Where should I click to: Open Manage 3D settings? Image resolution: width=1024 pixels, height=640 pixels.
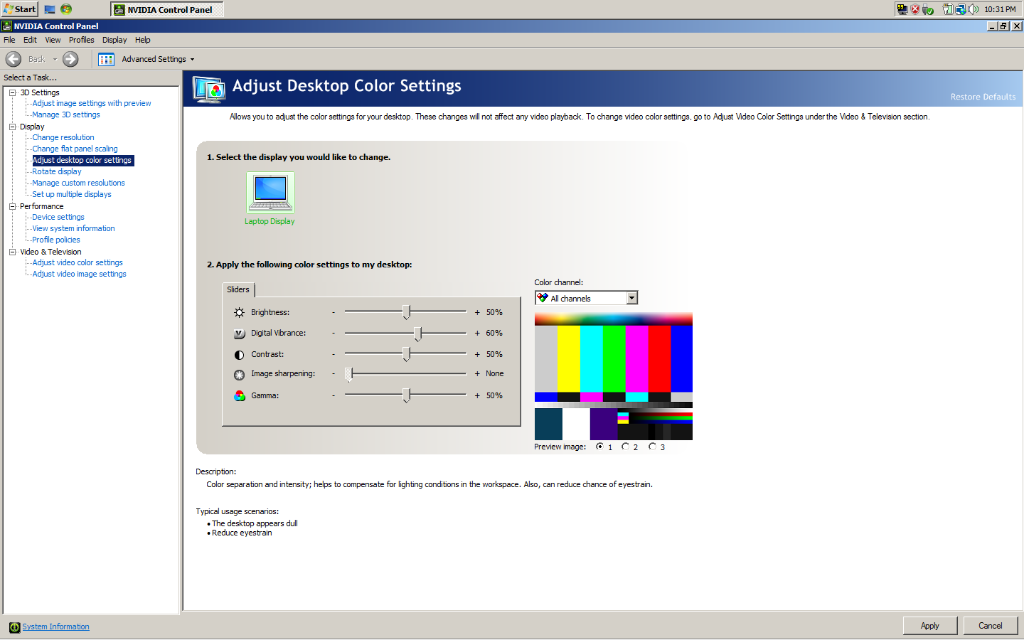pyautogui.click(x=66, y=114)
